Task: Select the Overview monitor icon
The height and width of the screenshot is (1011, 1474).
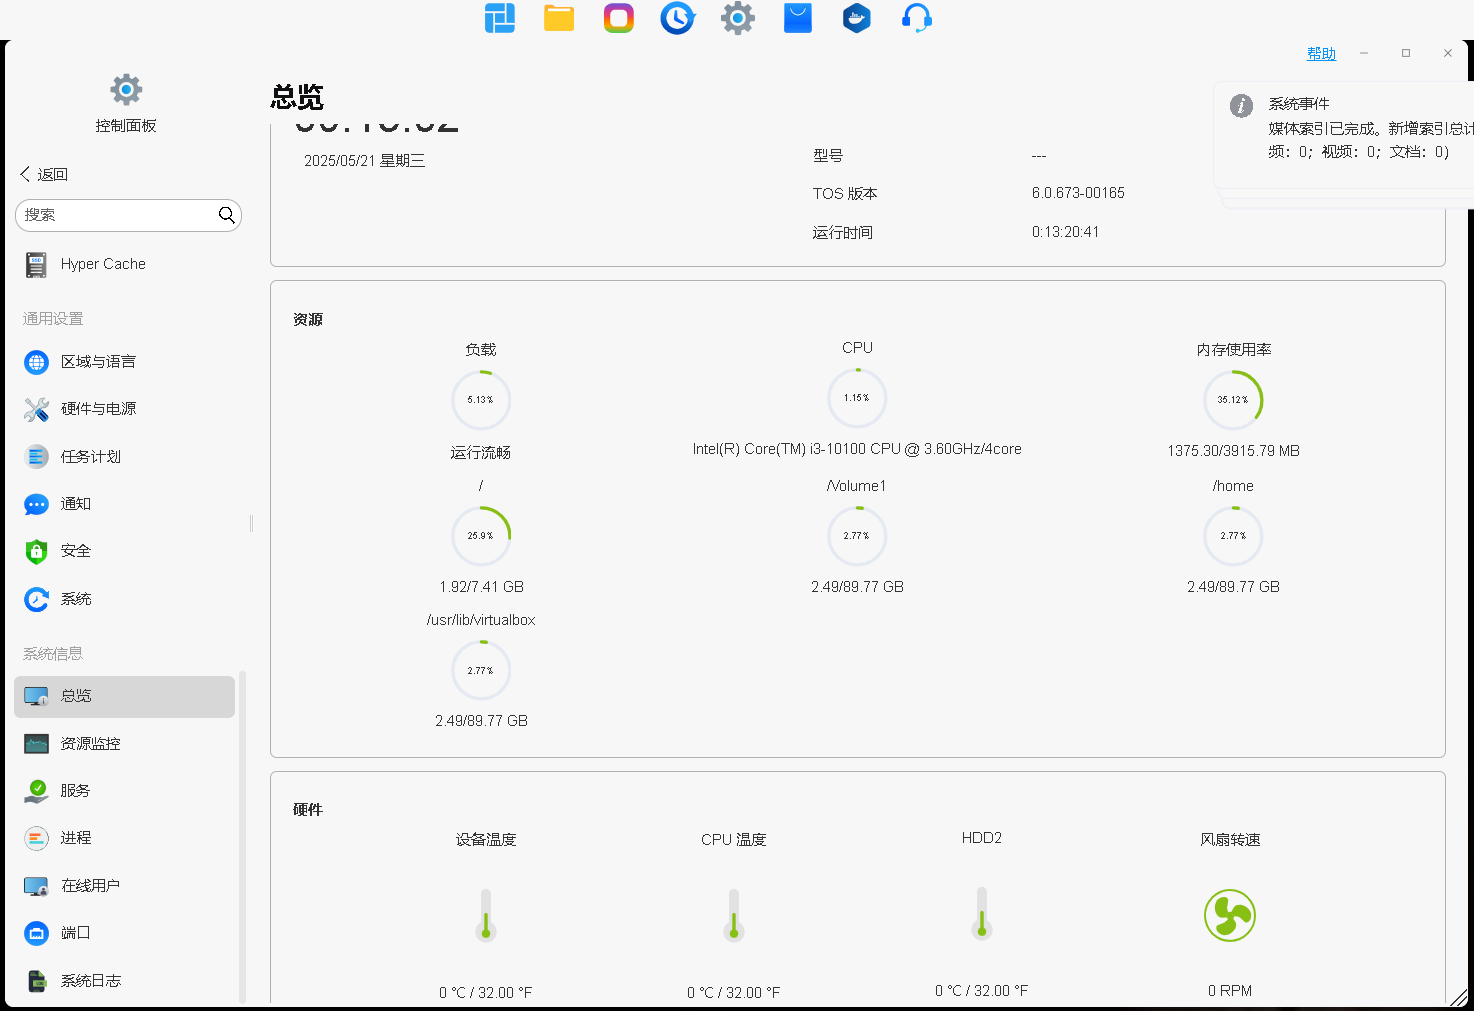Action: point(36,696)
